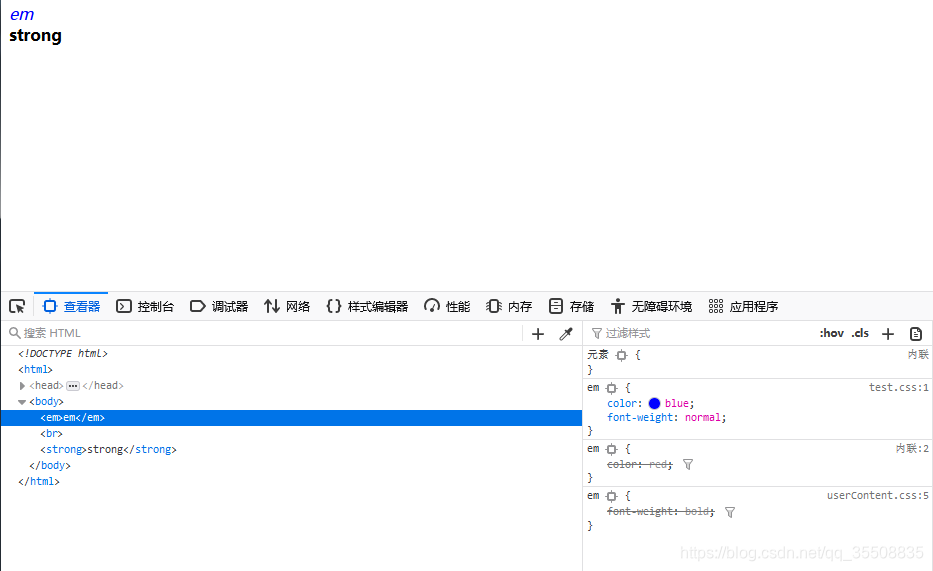Click the blue color swatch
Viewport: 933px width, 571px height.
point(654,403)
